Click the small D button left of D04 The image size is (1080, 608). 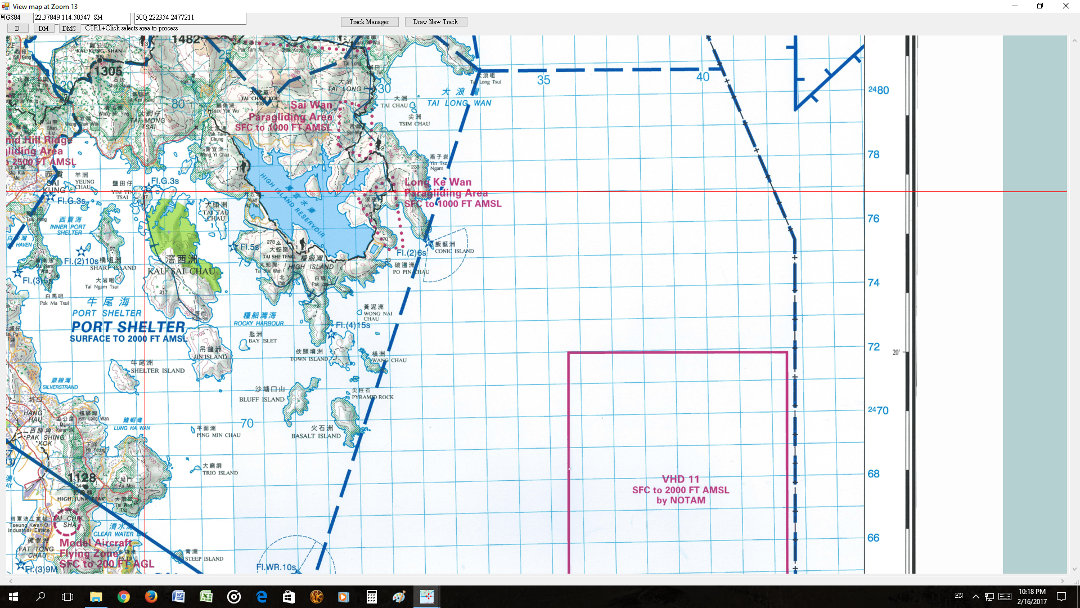click(x=17, y=29)
